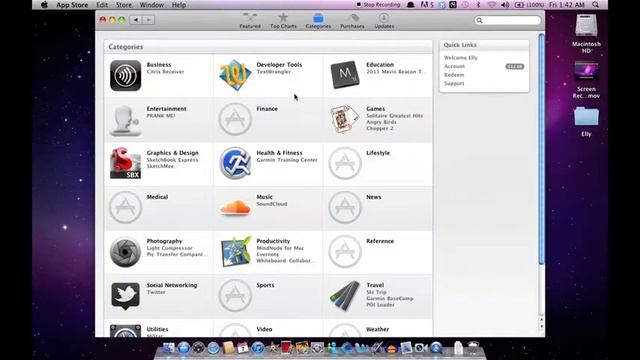Click the App Store window scrollbar

[542, 149]
